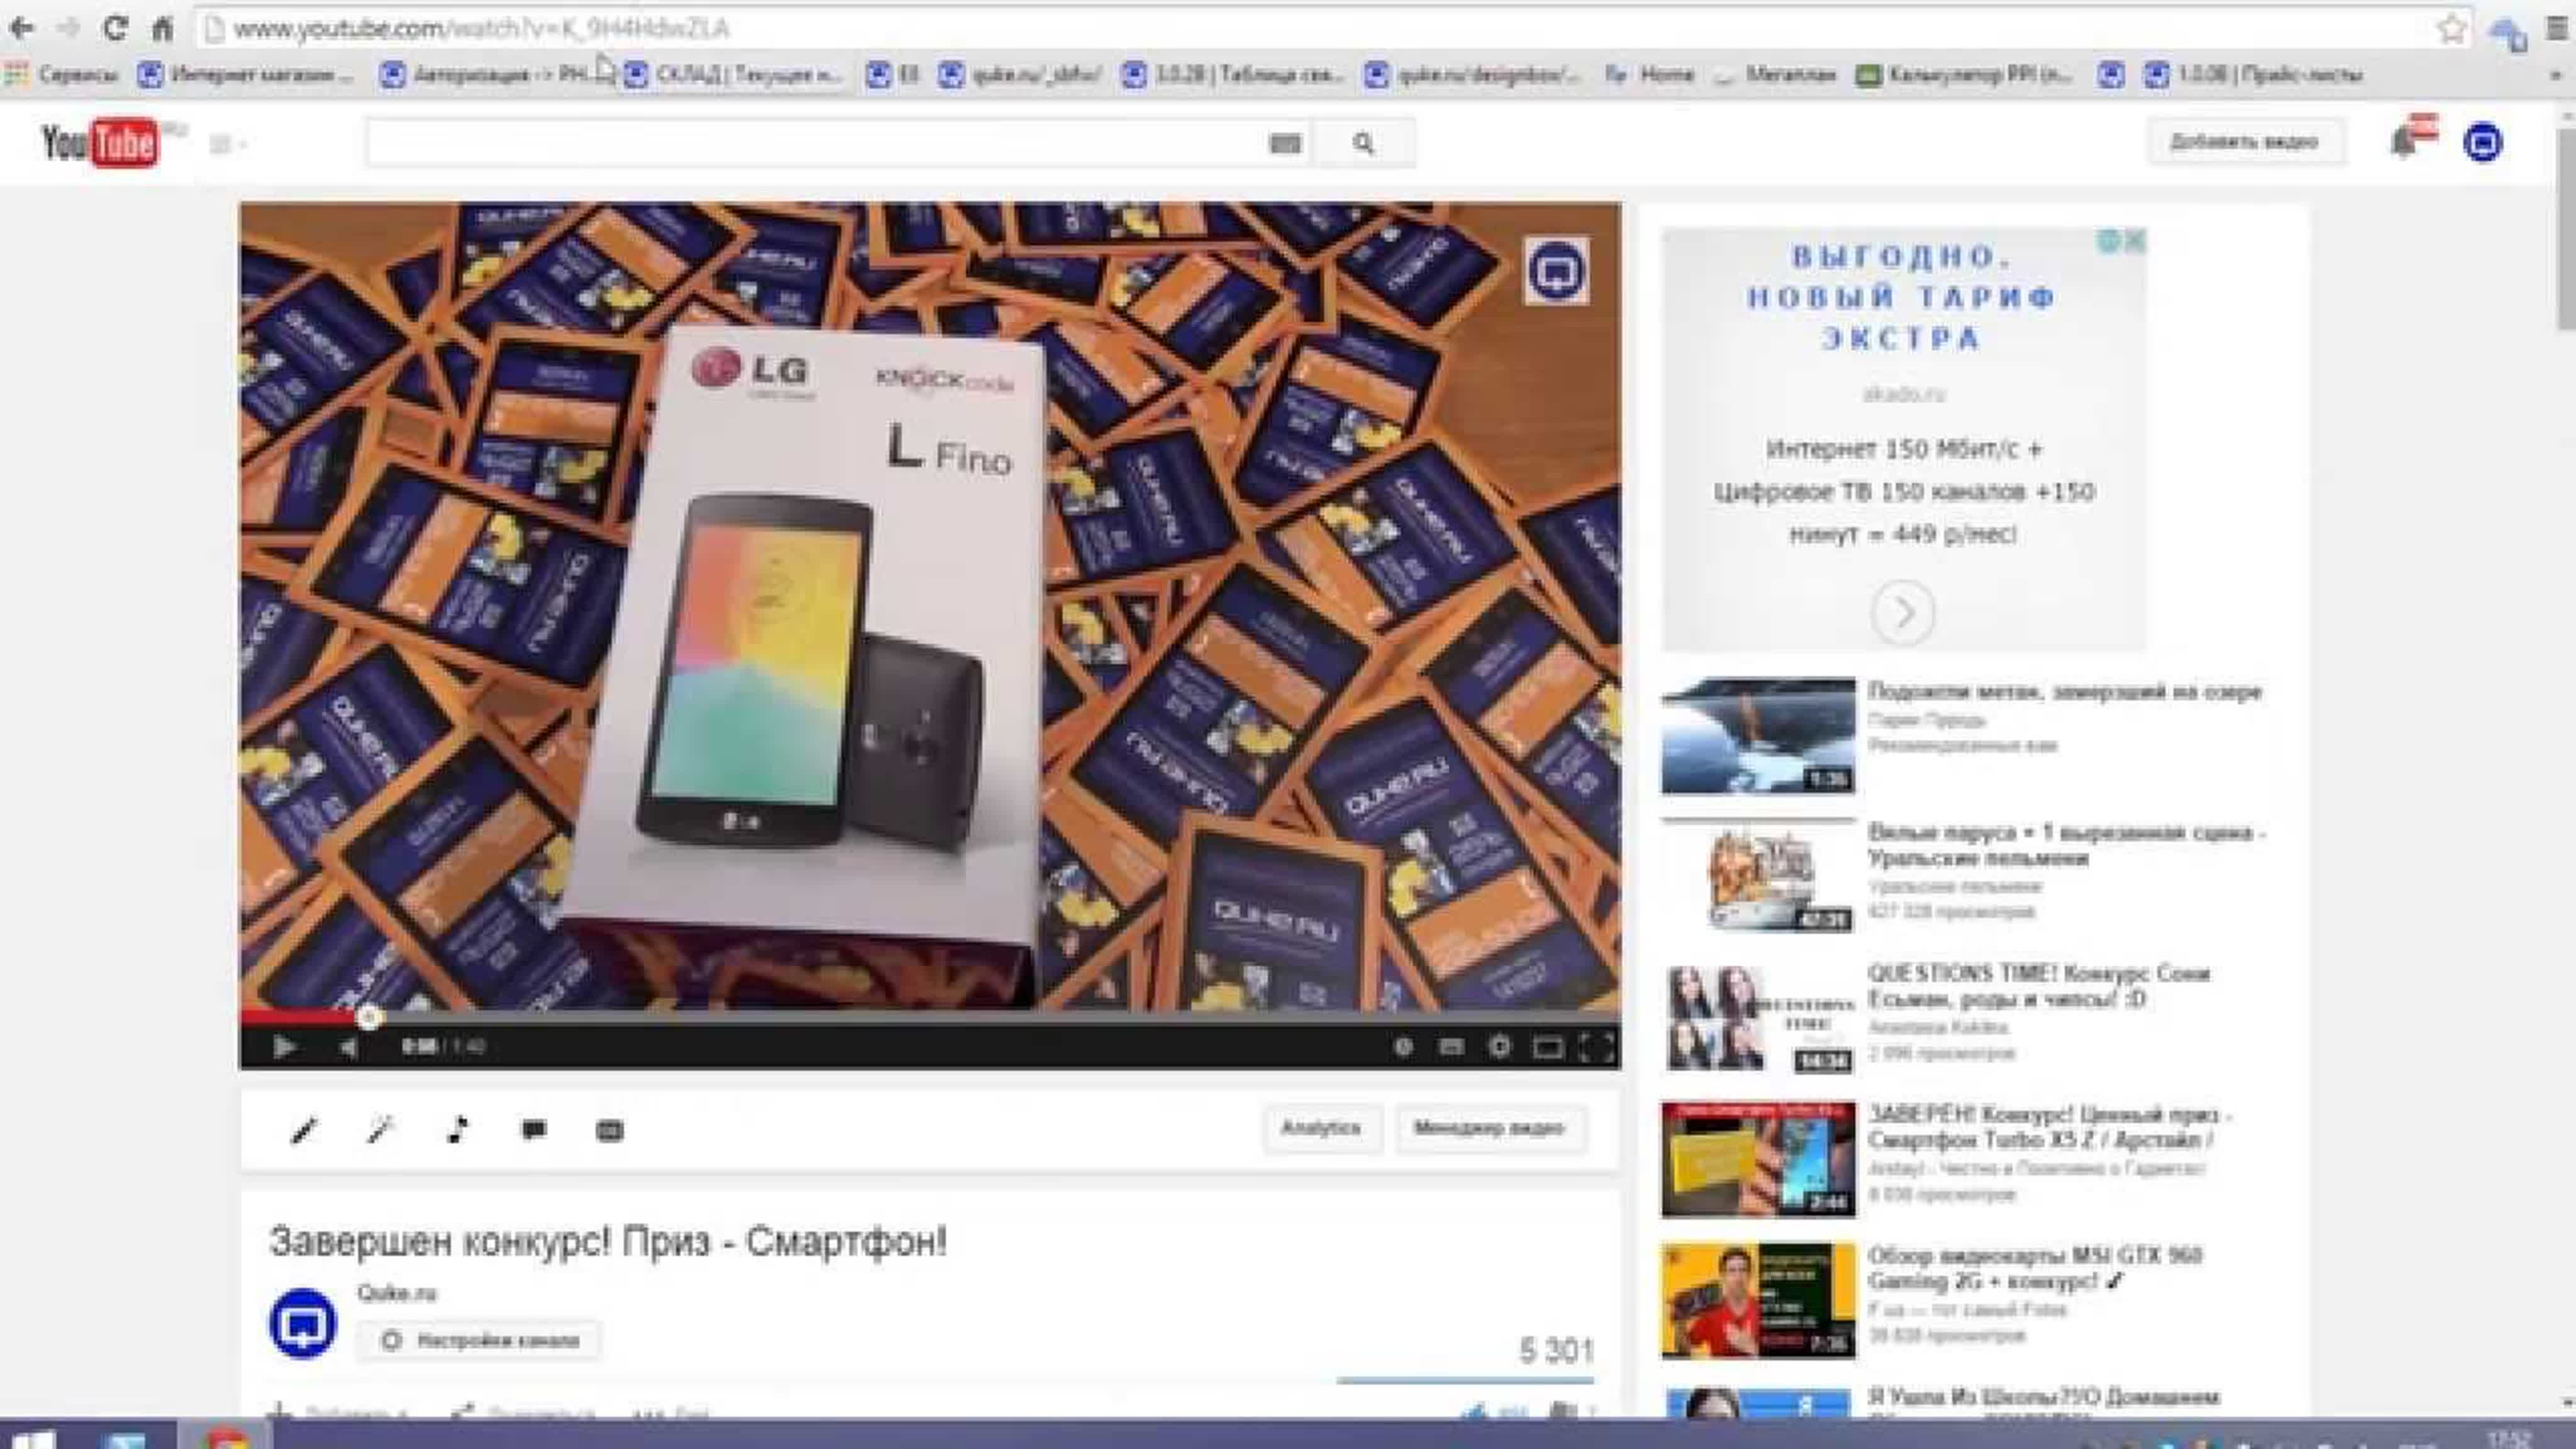Open the QUESTIONS TIME video thumbnail
2576x1449 pixels.
(1758, 1017)
